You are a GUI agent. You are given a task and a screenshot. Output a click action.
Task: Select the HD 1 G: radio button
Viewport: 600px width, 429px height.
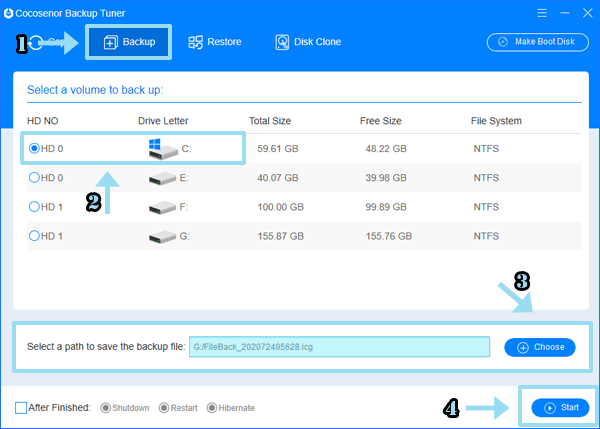34,235
